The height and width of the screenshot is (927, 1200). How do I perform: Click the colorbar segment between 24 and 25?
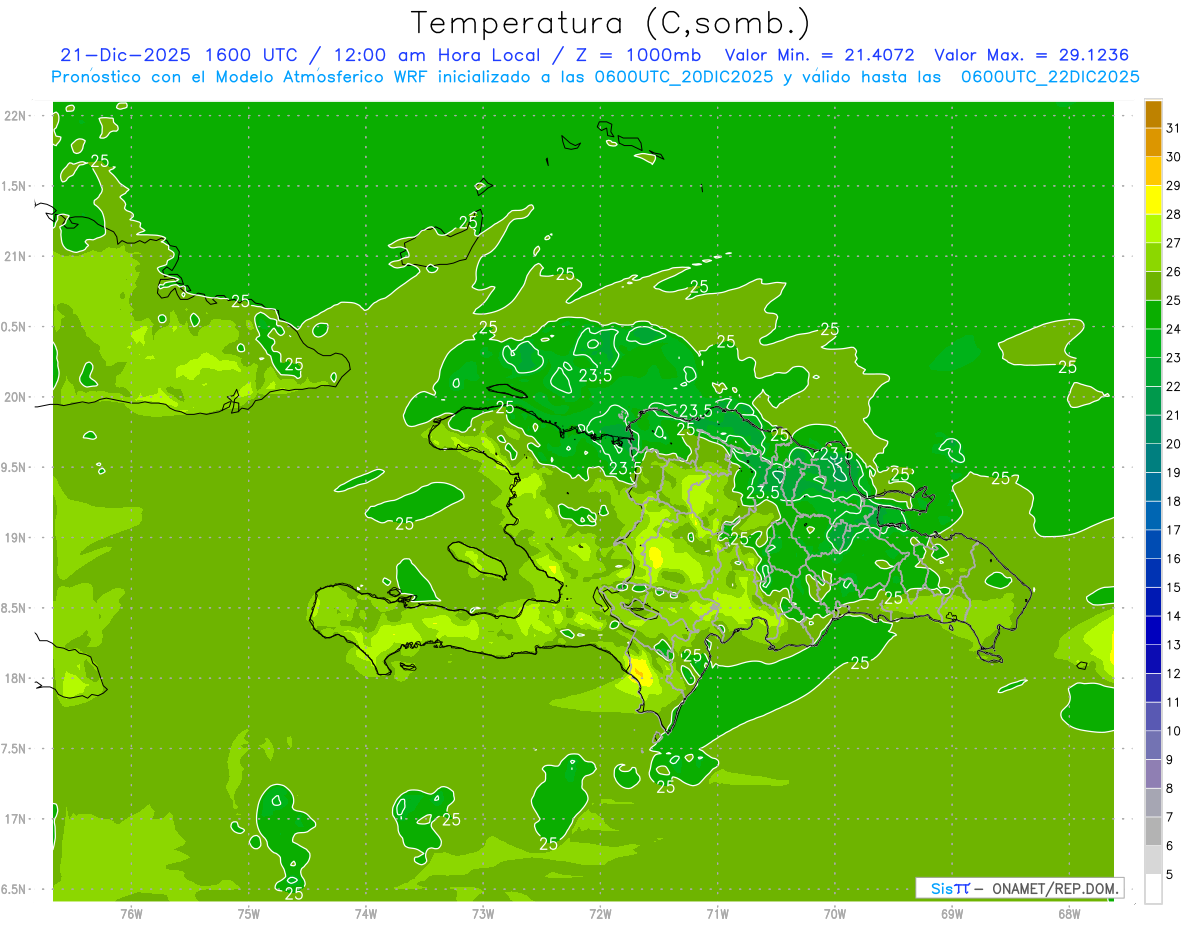point(1153,315)
